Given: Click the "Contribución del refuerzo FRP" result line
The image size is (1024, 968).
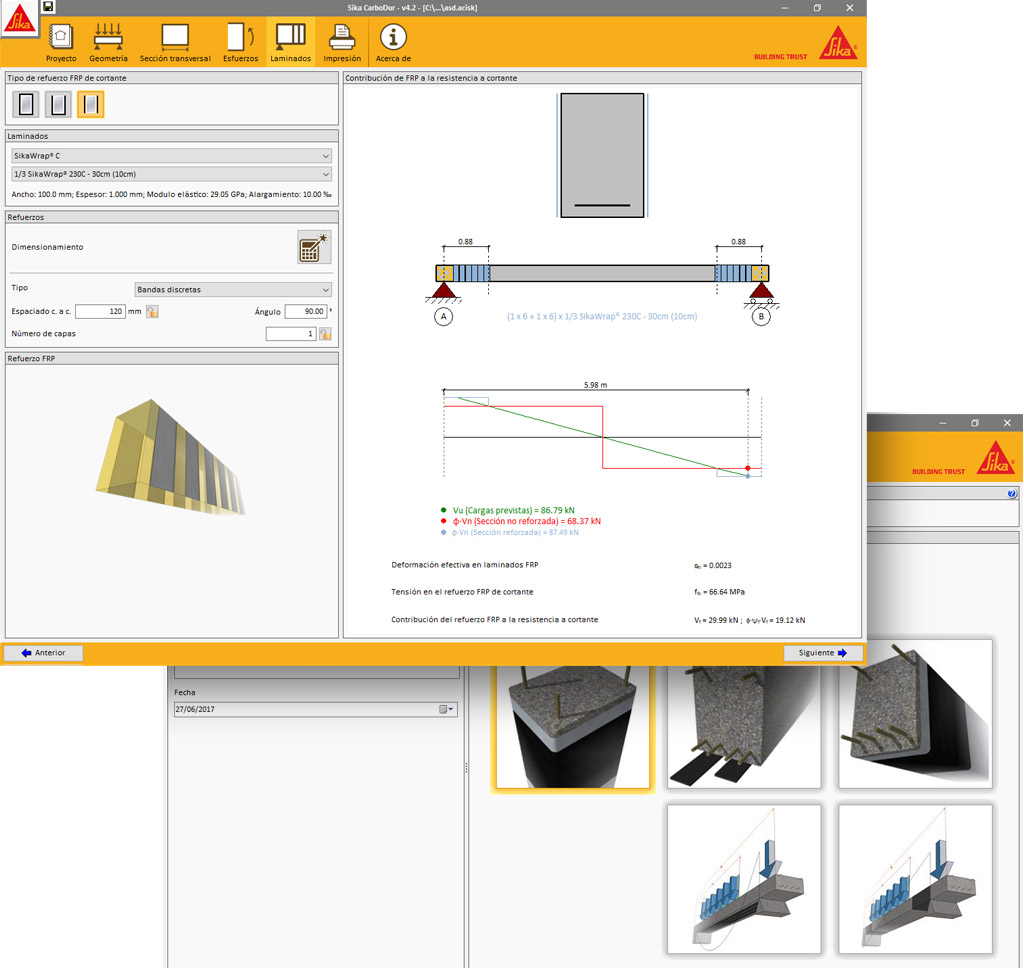Looking at the screenshot, I should pyautogui.click(x=495, y=619).
